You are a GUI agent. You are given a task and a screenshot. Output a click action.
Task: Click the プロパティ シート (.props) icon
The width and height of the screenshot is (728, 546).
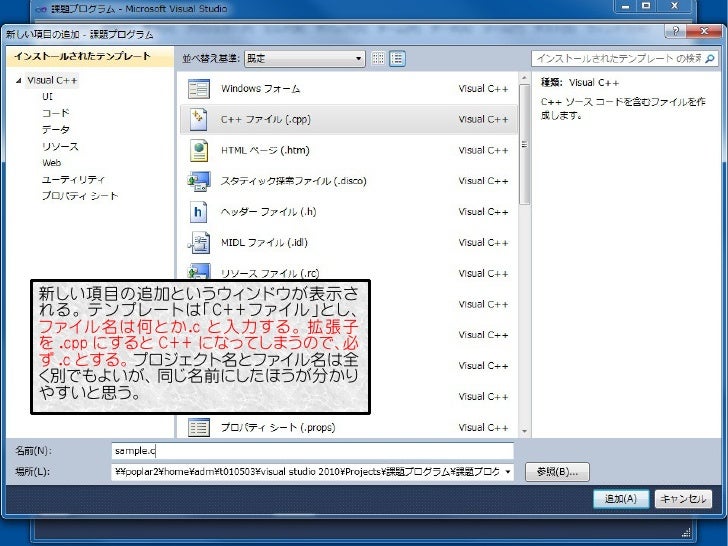199,428
